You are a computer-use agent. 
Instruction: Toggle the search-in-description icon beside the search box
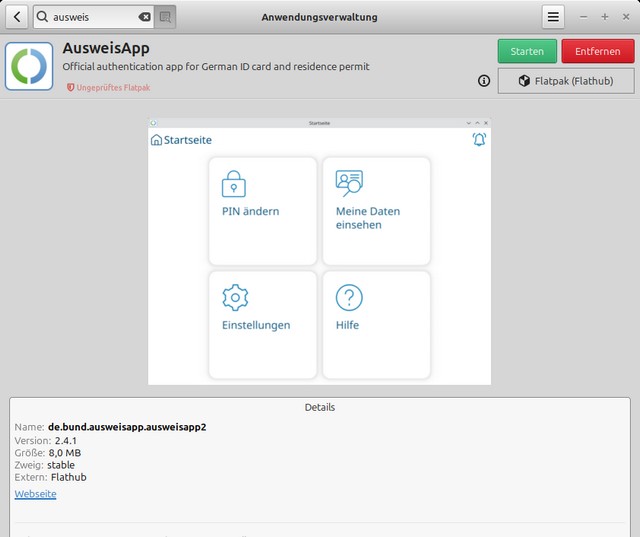point(165,17)
